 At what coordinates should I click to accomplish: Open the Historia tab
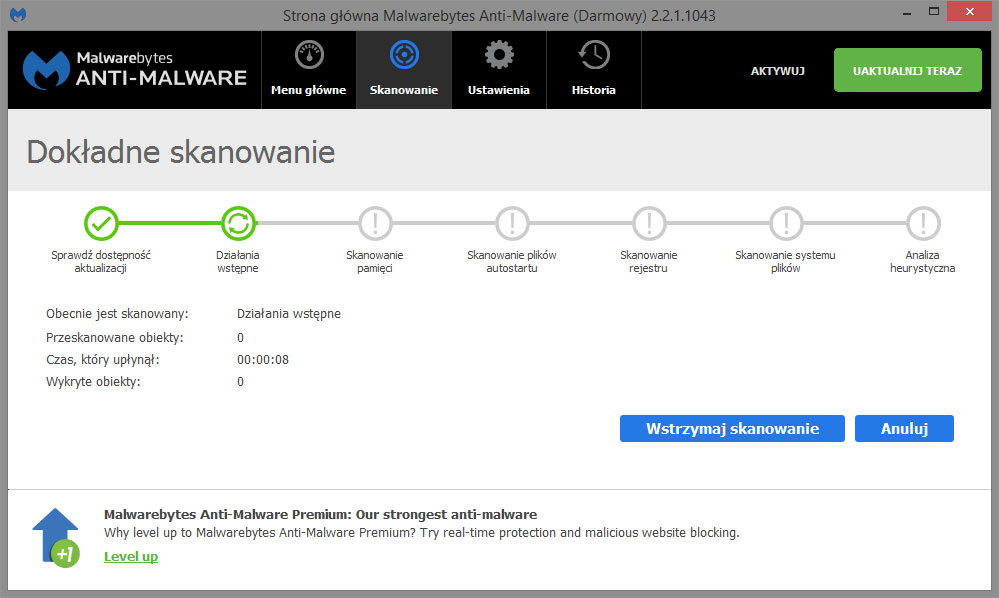[593, 69]
